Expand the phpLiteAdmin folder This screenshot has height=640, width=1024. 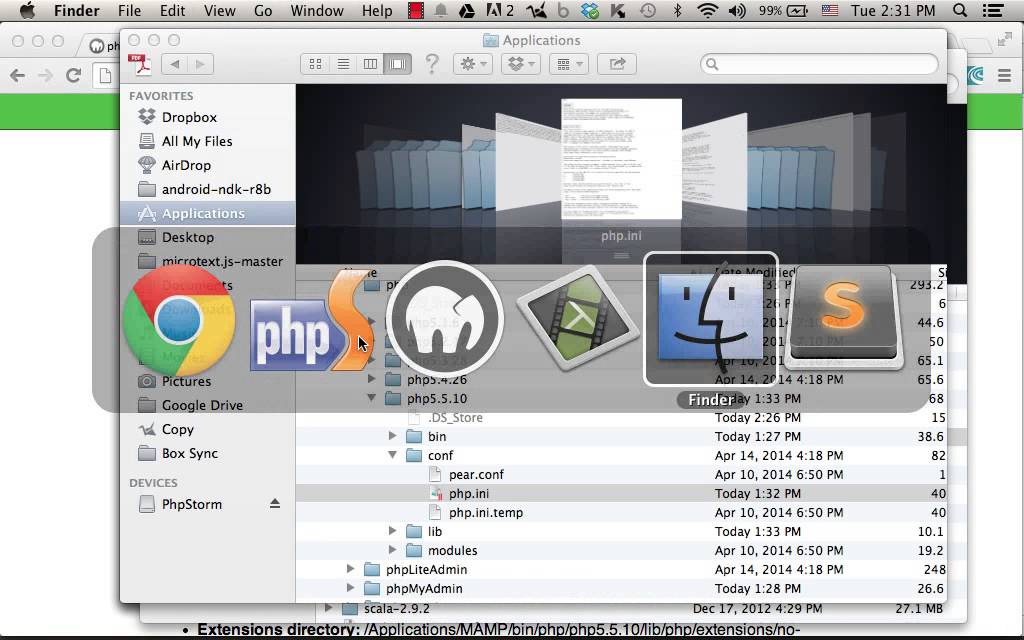point(351,569)
